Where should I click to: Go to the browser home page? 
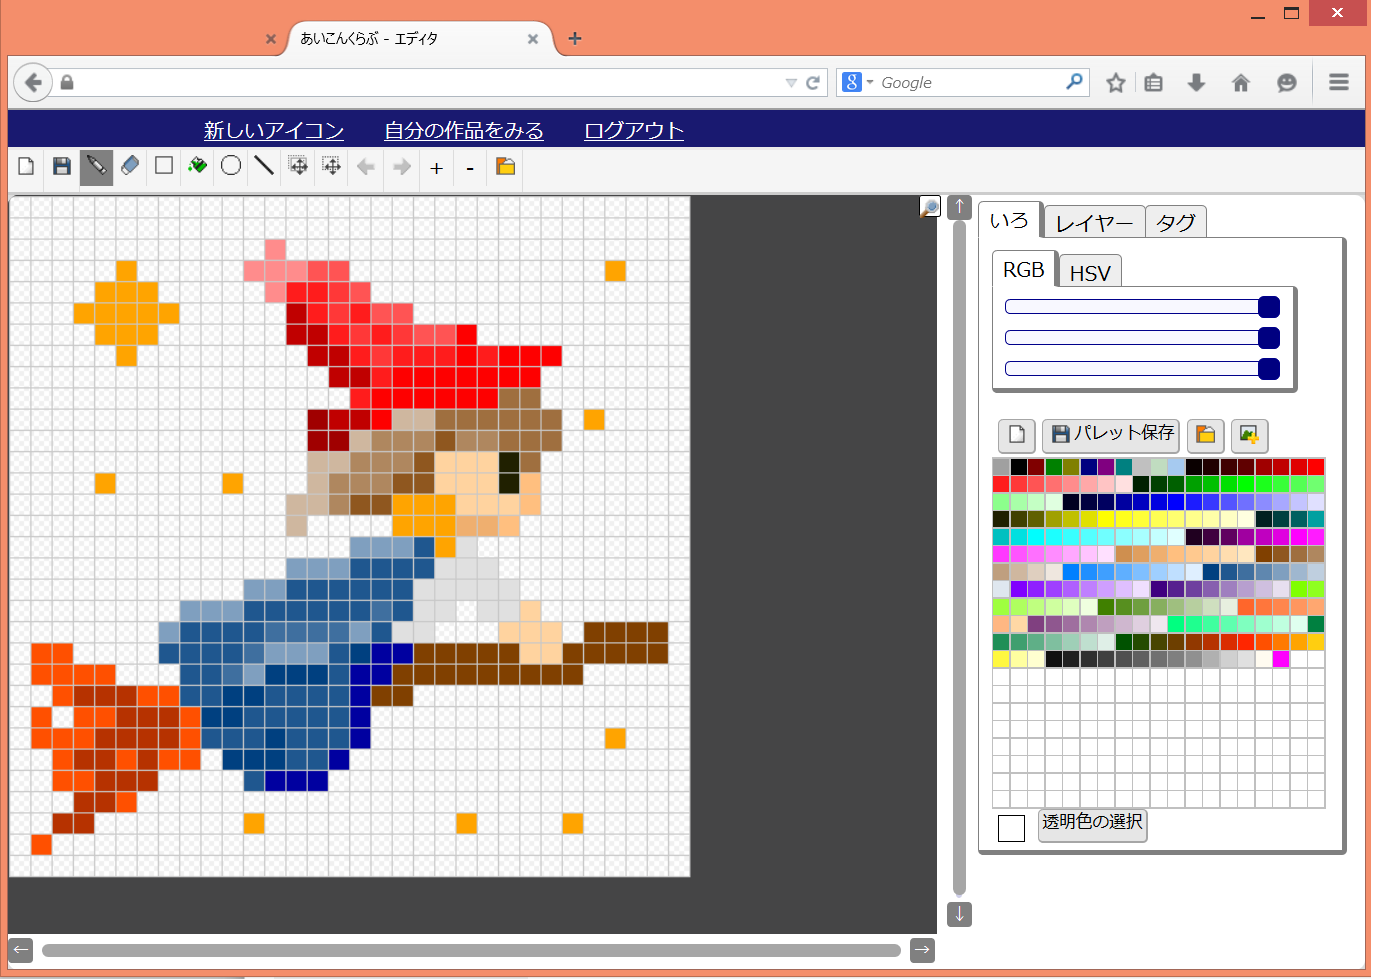pyautogui.click(x=1241, y=83)
